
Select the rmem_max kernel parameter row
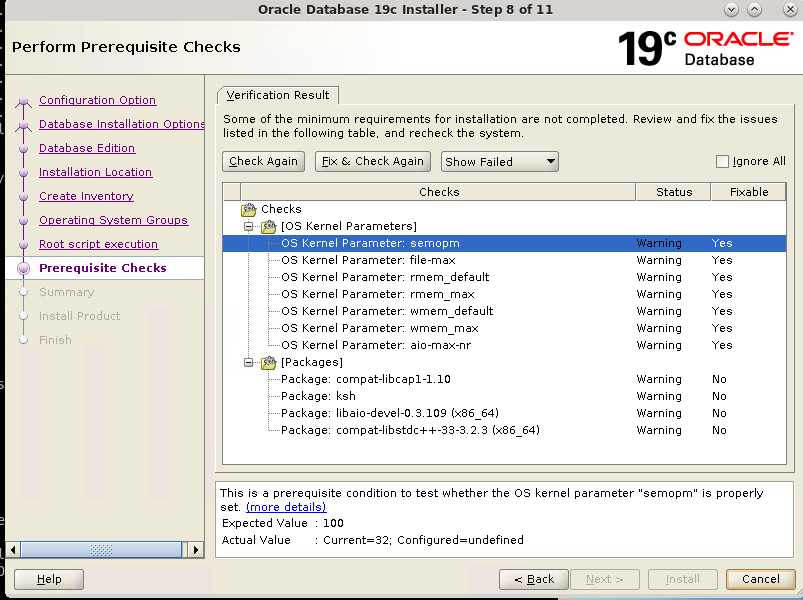[x=504, y=294]
